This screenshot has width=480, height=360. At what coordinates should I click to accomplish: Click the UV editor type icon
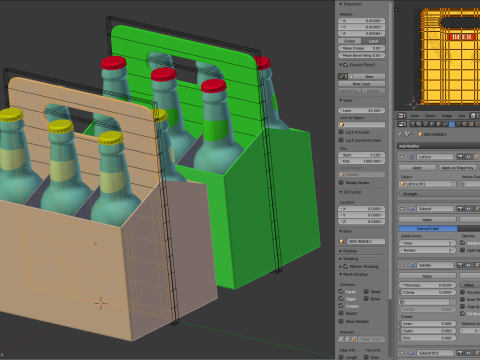(402, 115)
